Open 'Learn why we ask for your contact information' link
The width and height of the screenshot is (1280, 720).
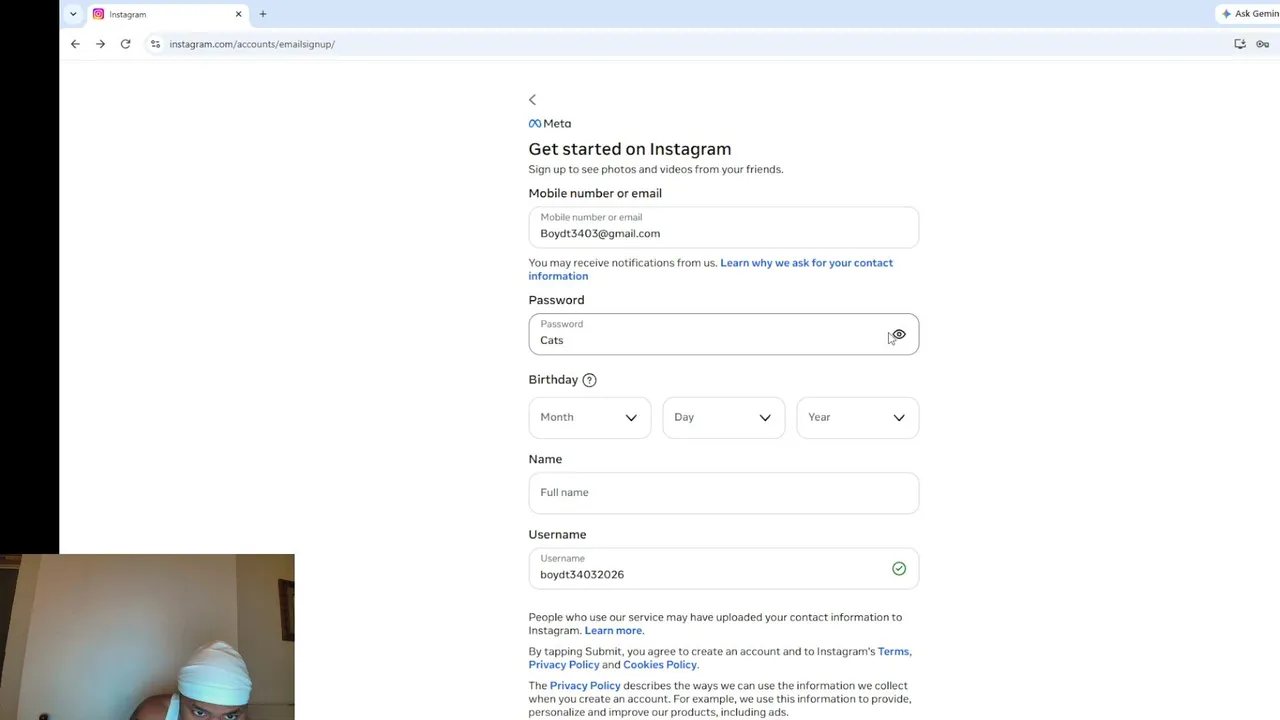tap(711, 269)
